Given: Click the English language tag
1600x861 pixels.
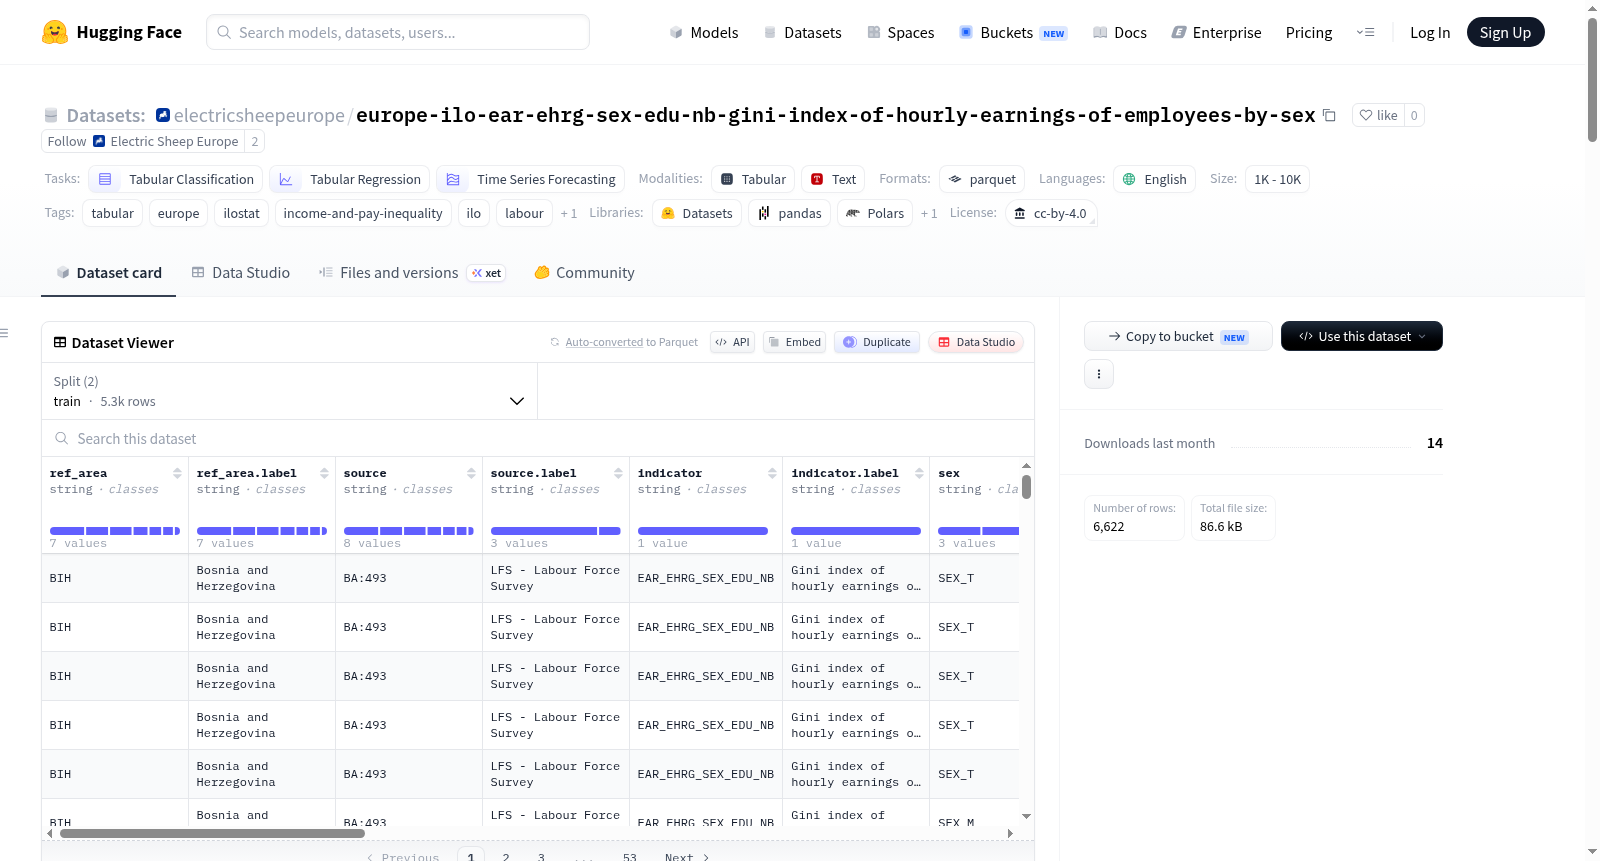Looking at the screenshot, I should point(1155,179).
